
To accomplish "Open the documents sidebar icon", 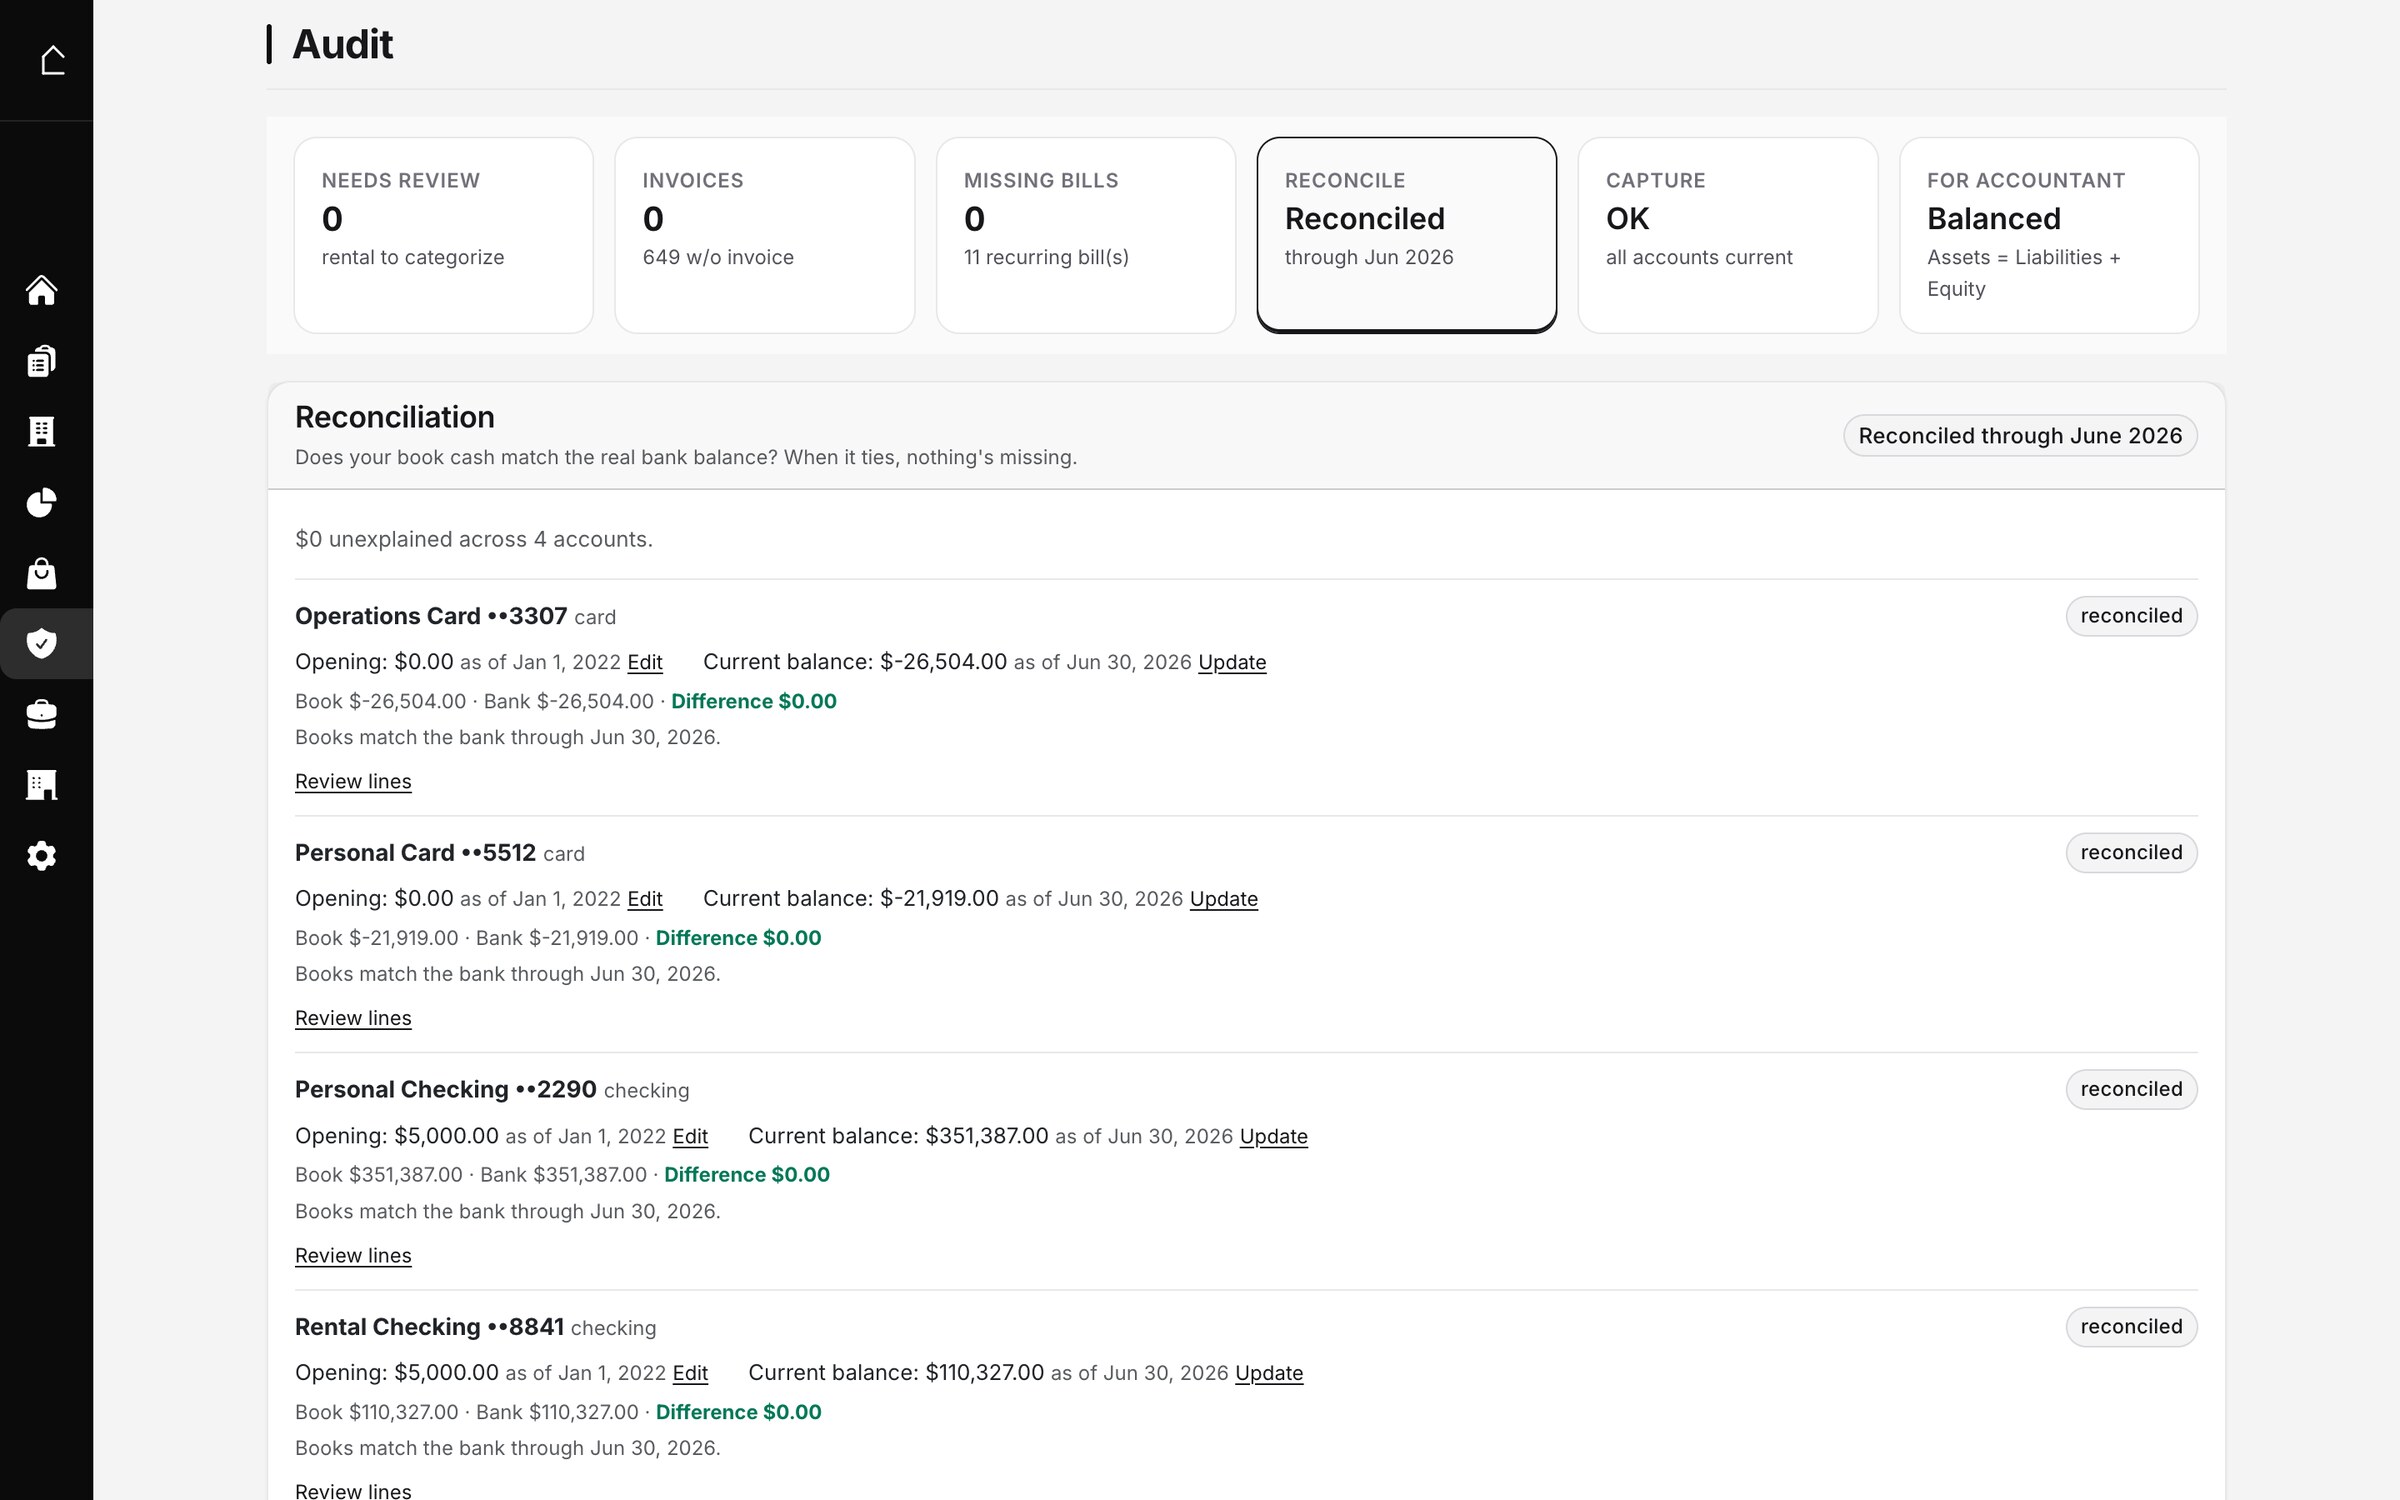I will pyautogui.click(x=41, y=361).
